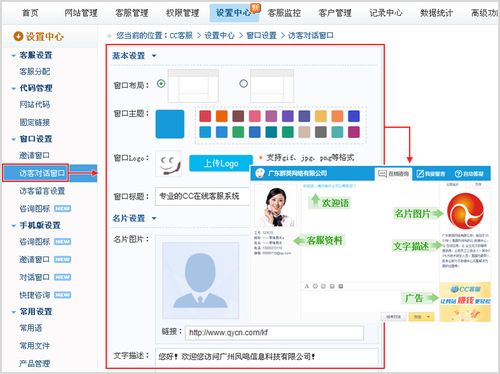Open the 数据统计 top menu tab
The image size is (500, 374).
coord(436,13)
